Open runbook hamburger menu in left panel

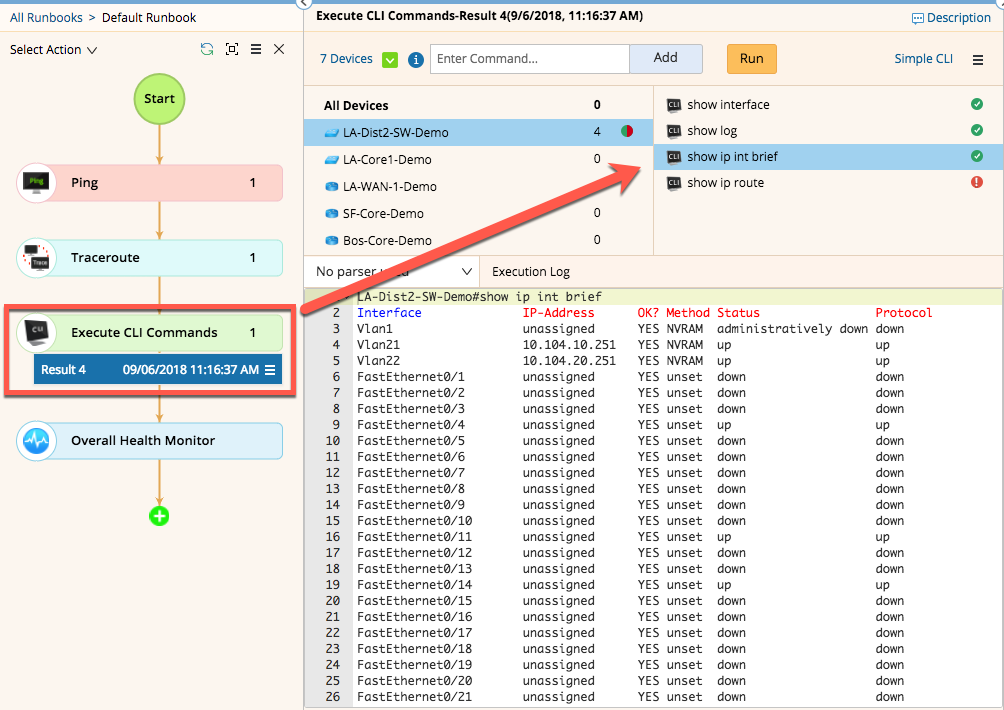click(255, 49)
